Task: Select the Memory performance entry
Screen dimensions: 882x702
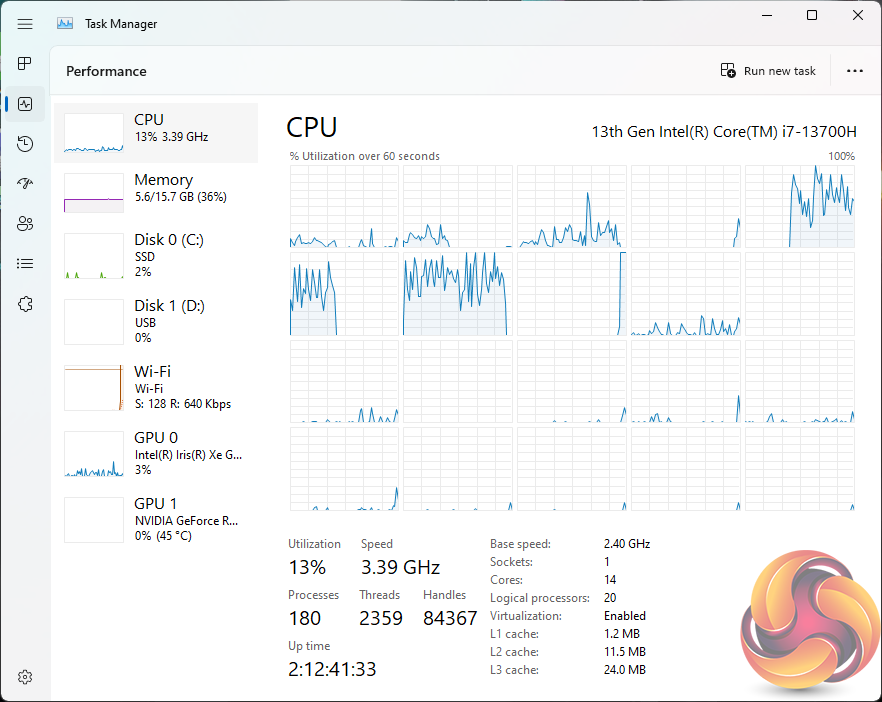Action: (156, 192)
